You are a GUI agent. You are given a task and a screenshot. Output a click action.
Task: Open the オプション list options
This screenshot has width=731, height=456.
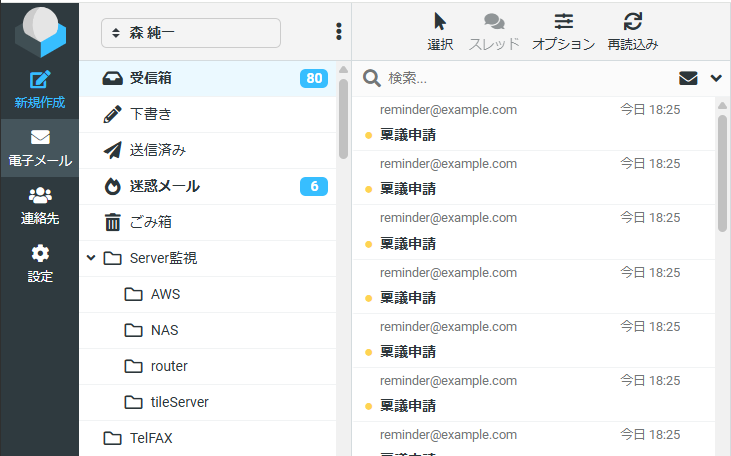(x=563, y=32)
